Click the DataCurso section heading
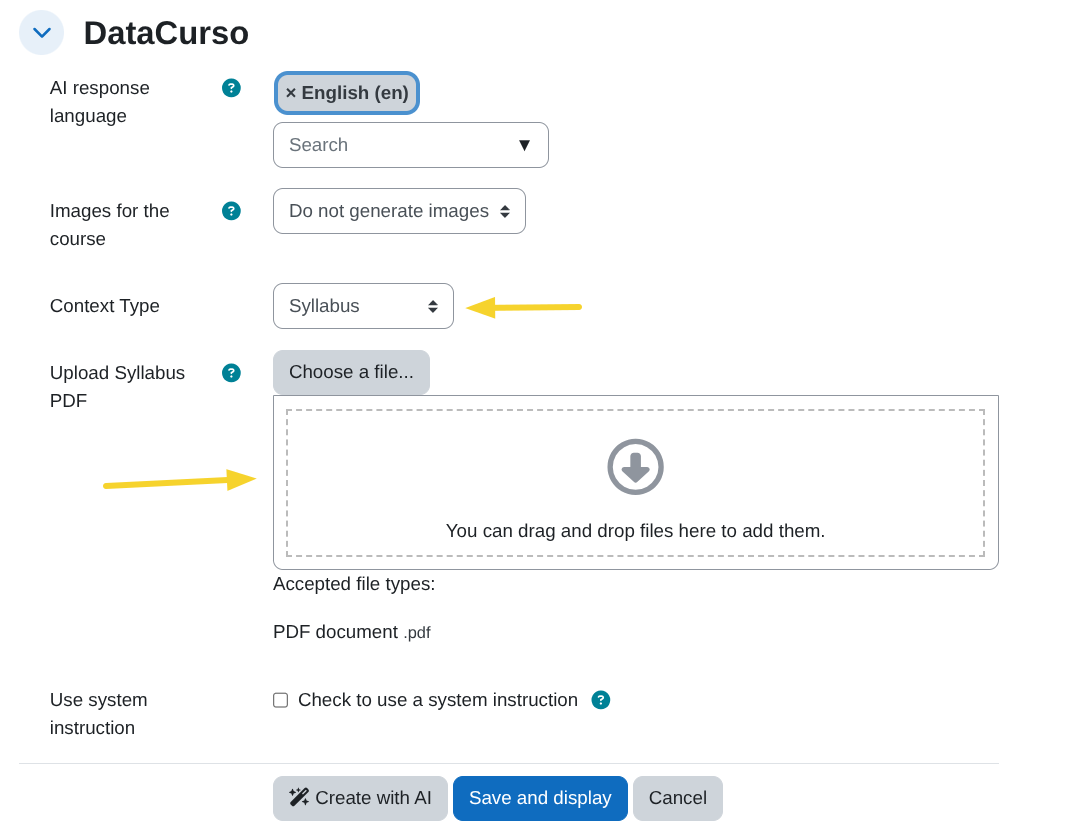1076x832 pixels. click(x=166, y=33)
